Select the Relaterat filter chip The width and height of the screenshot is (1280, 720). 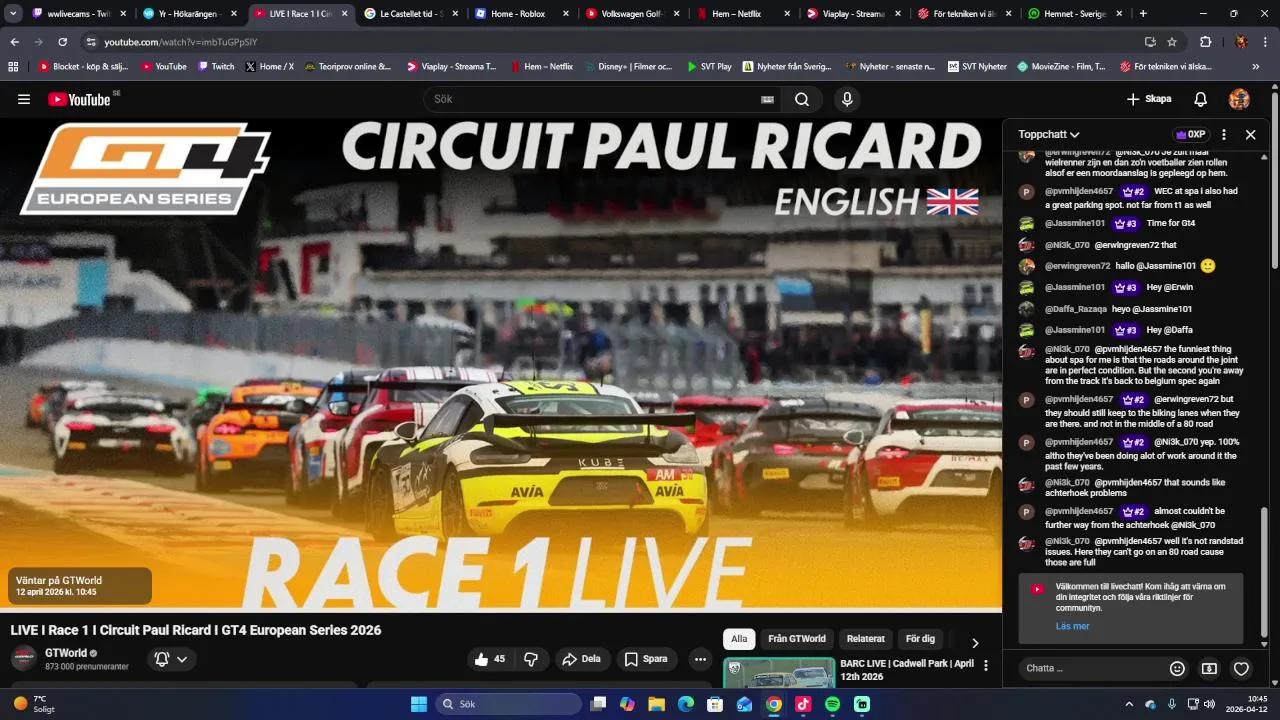coord(866,639)
